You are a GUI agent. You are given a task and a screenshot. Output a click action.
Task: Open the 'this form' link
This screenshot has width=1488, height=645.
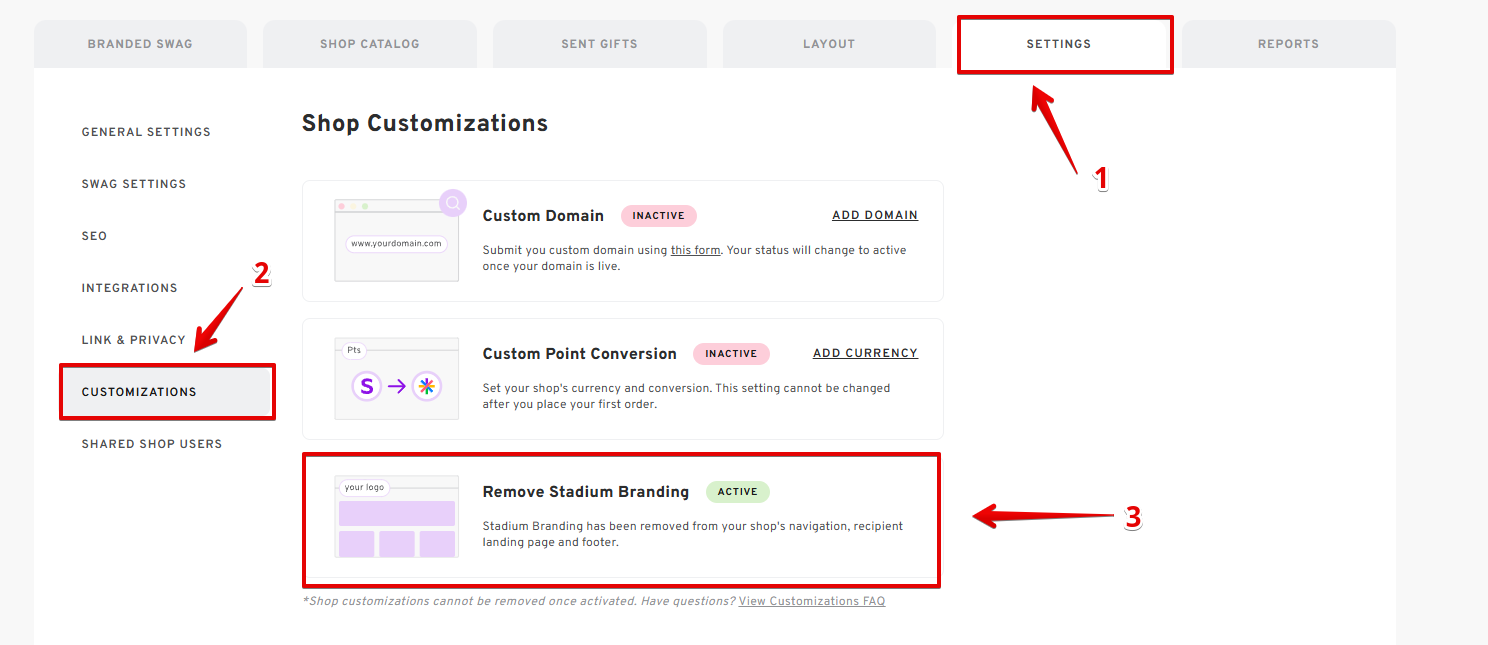[x=695, y=250]
